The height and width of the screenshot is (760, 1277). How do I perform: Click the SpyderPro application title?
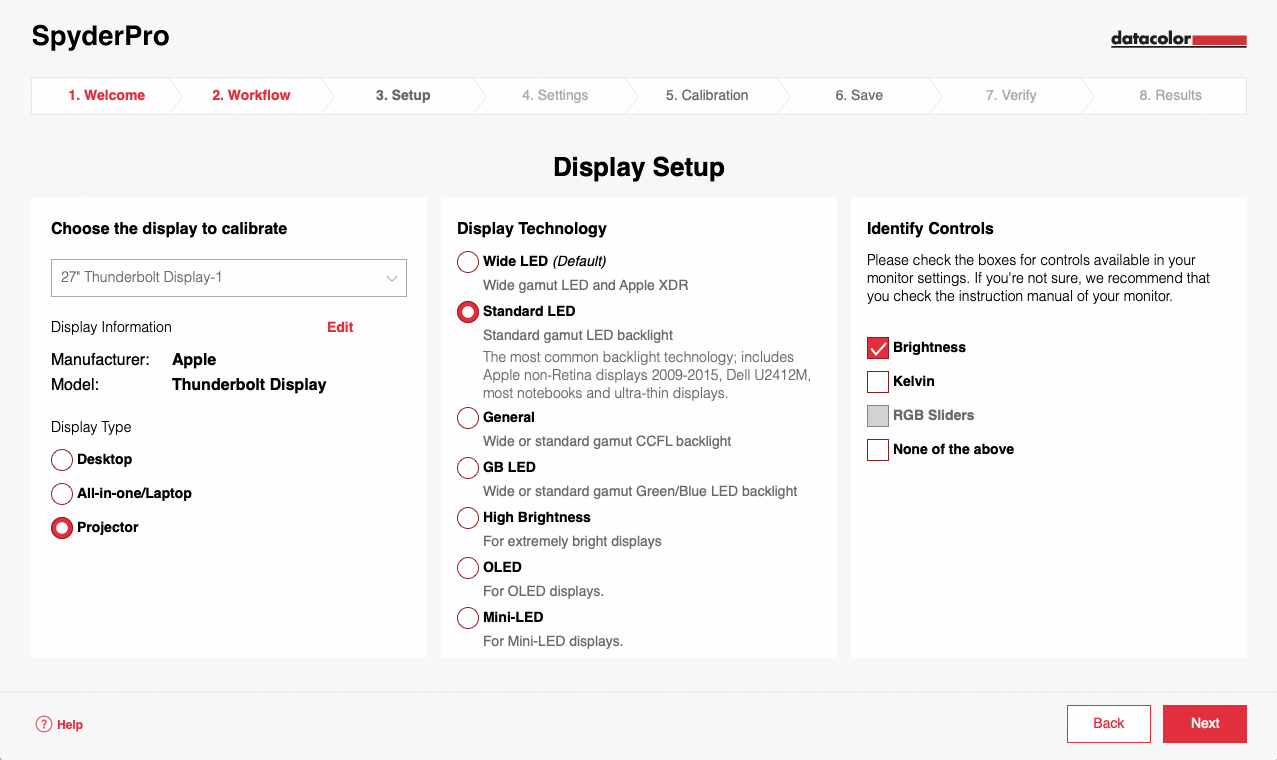tap(100, 37)
